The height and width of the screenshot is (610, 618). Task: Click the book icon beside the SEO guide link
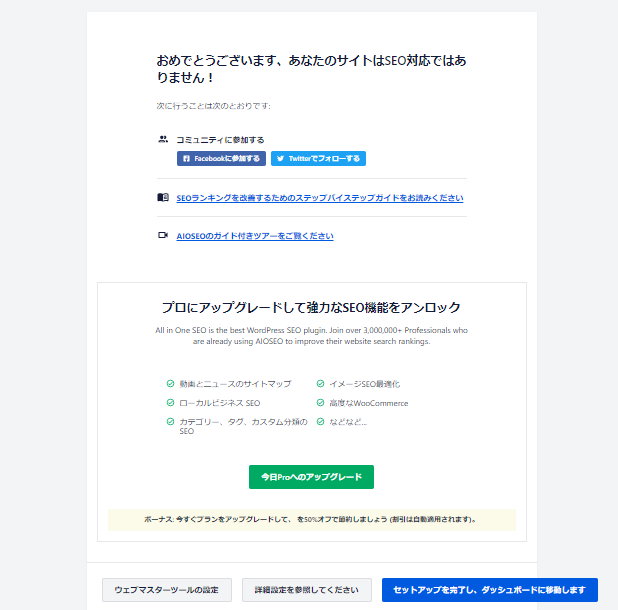click(x=163, y=198)
